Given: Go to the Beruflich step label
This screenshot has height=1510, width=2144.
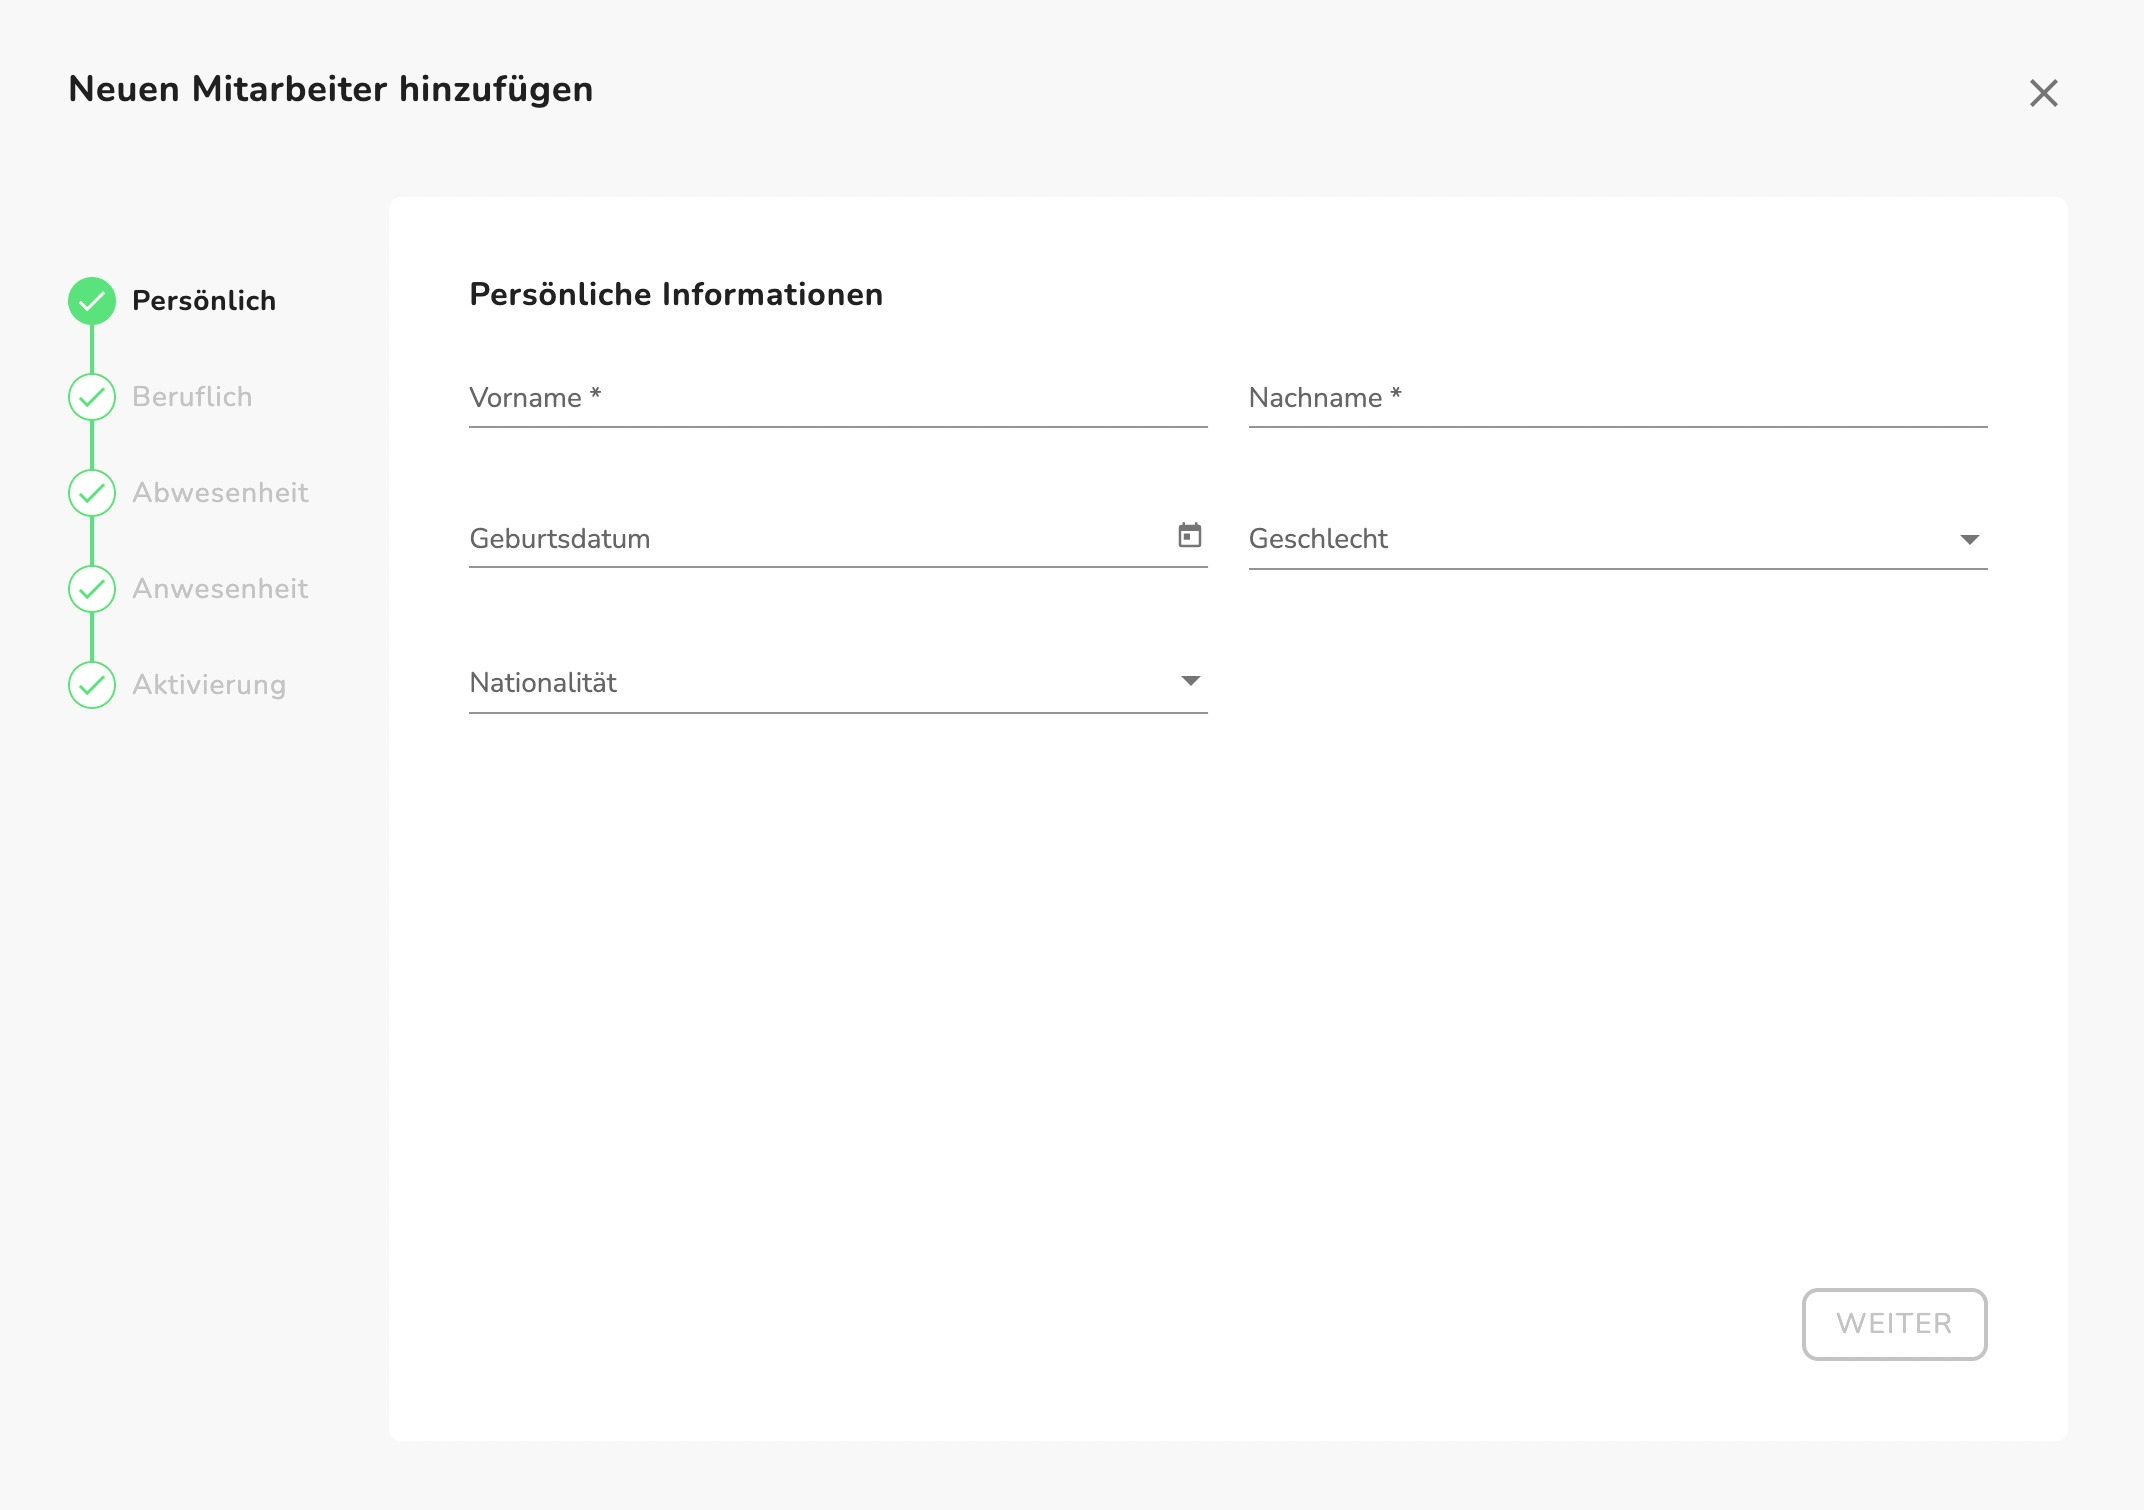Looking at the screenshot, I should coord(192,397).
